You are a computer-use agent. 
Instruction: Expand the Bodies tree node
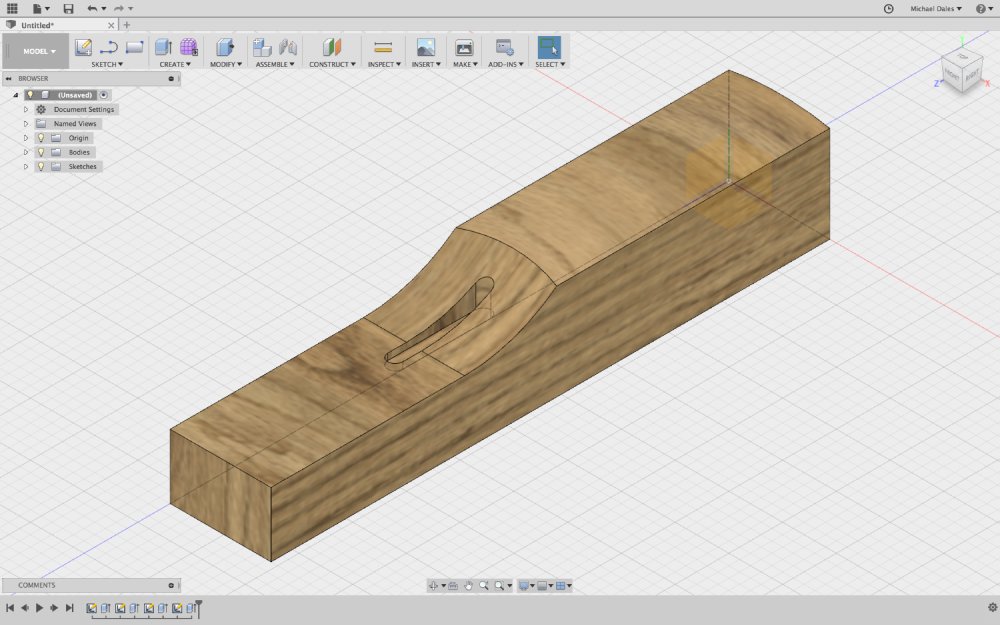(26, 152)
